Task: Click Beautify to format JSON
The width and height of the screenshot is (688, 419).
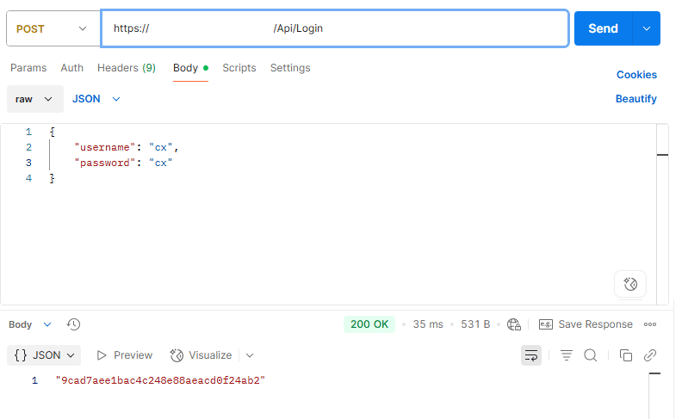Action: (x=636, y=99)
